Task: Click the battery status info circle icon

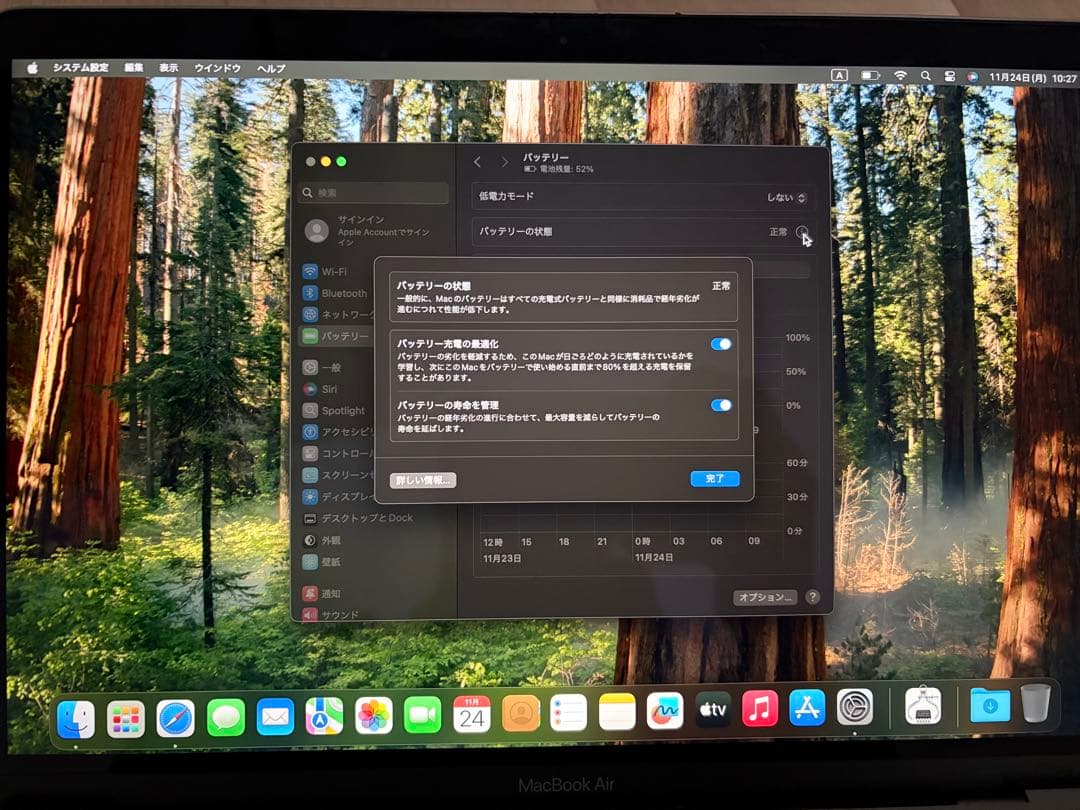Action: click(803, 232)
